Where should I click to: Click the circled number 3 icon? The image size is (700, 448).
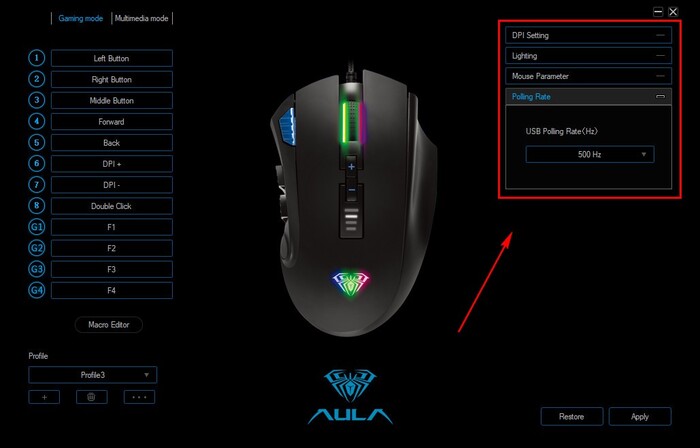coord(37,100)
